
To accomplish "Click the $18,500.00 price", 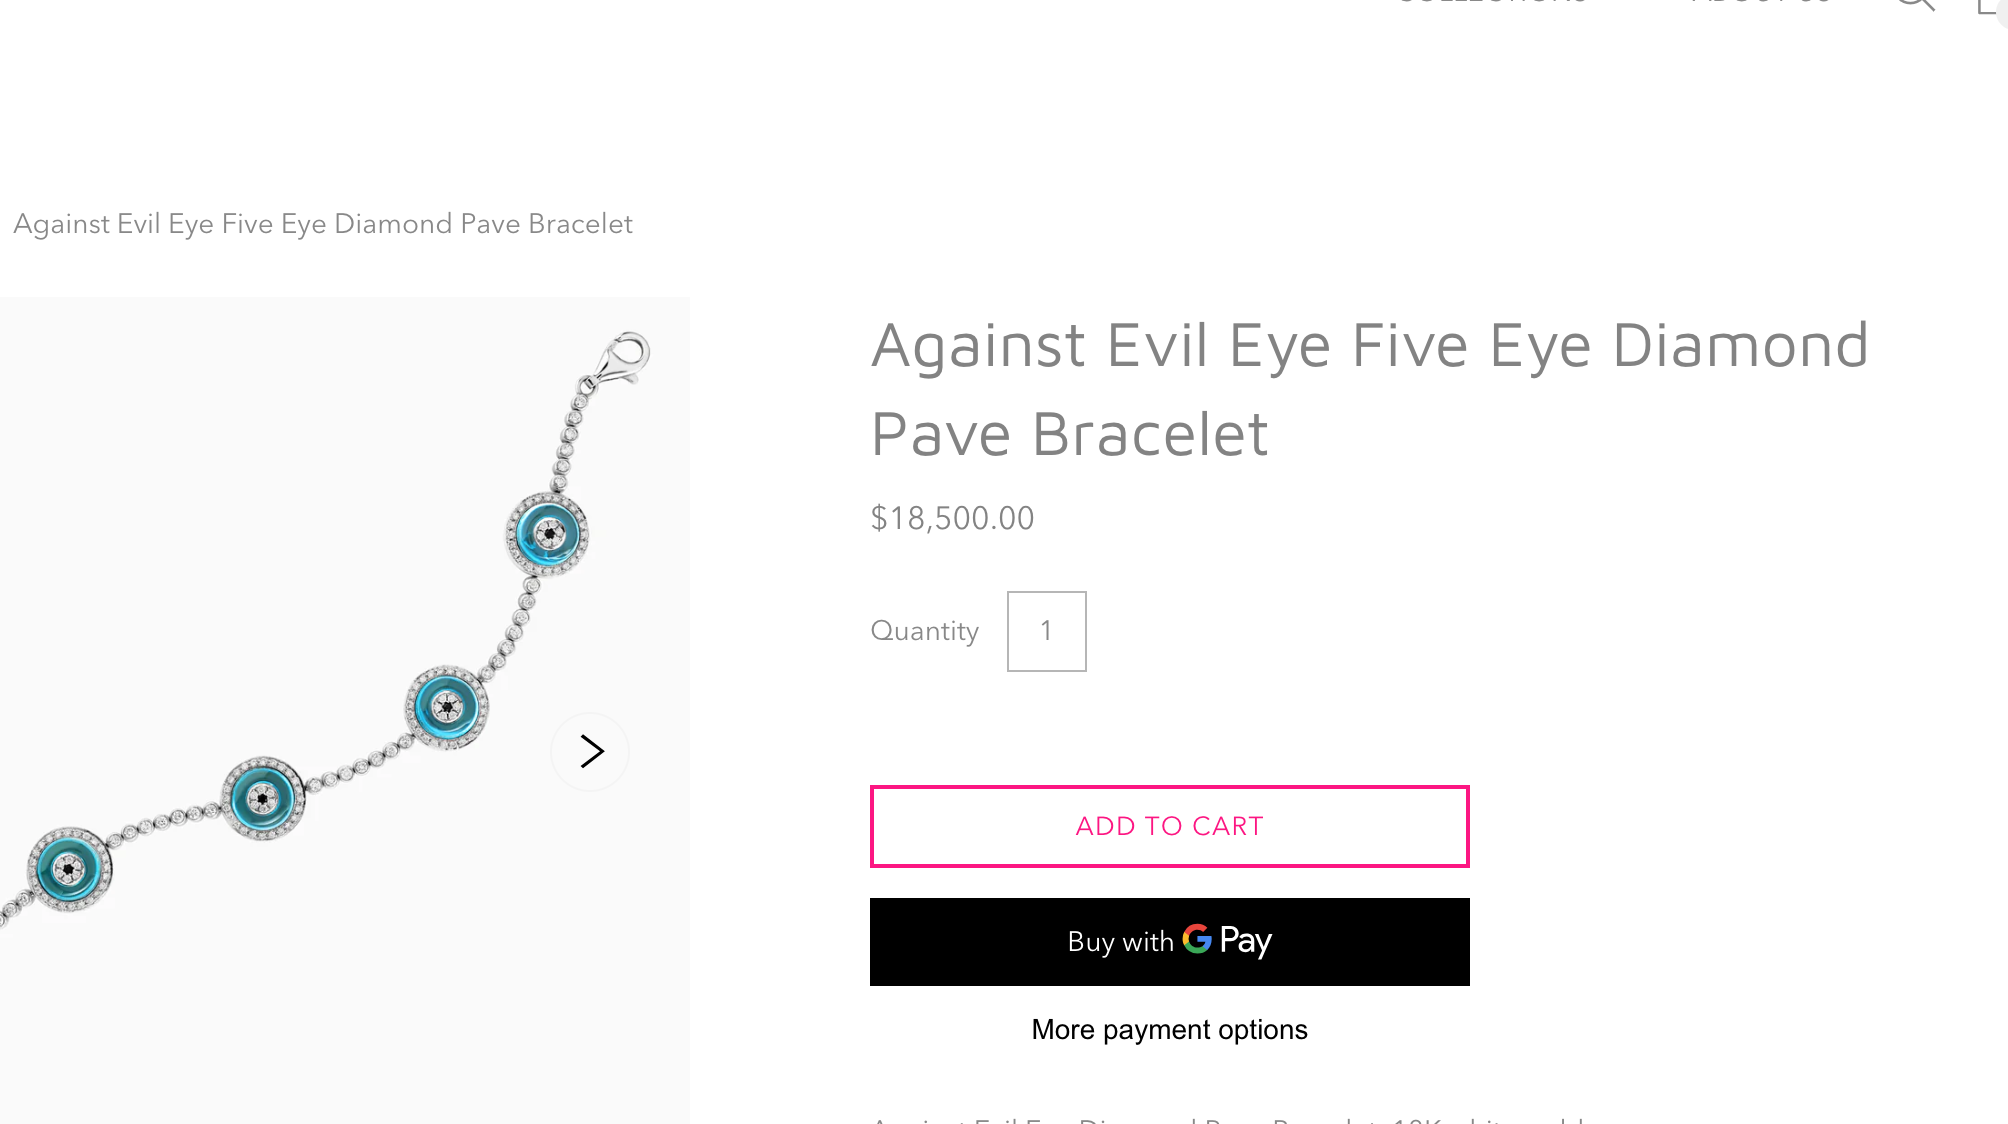I will [x=952, y=518].
